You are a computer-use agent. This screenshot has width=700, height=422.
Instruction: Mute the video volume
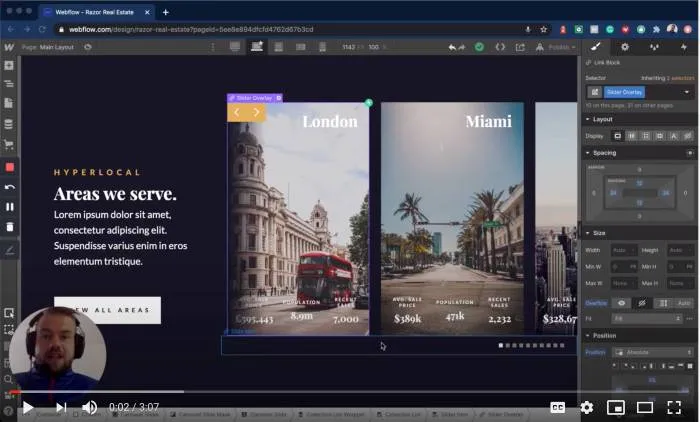(89, 407)
